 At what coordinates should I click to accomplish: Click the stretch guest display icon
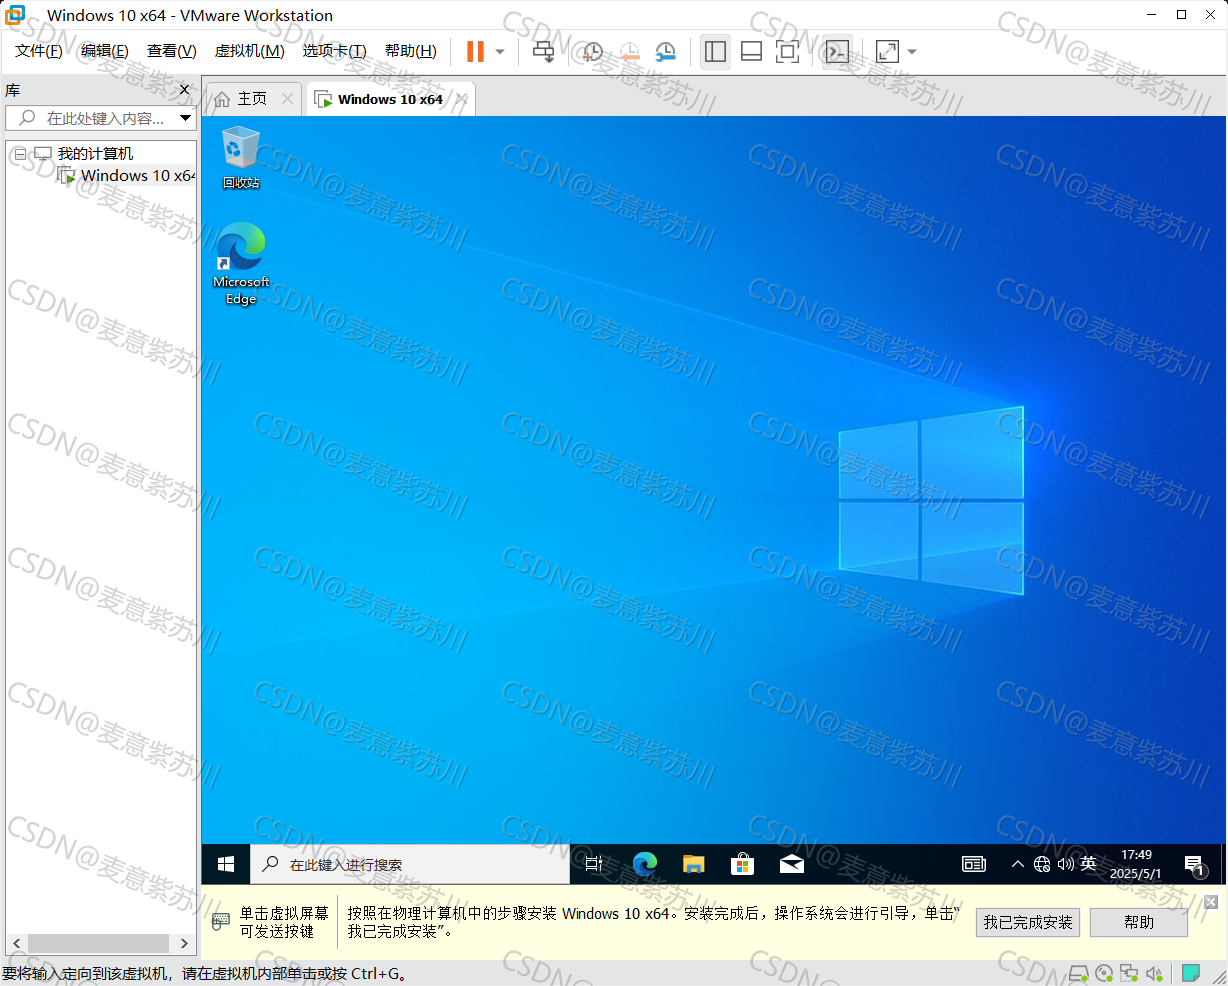pos(887,52)
